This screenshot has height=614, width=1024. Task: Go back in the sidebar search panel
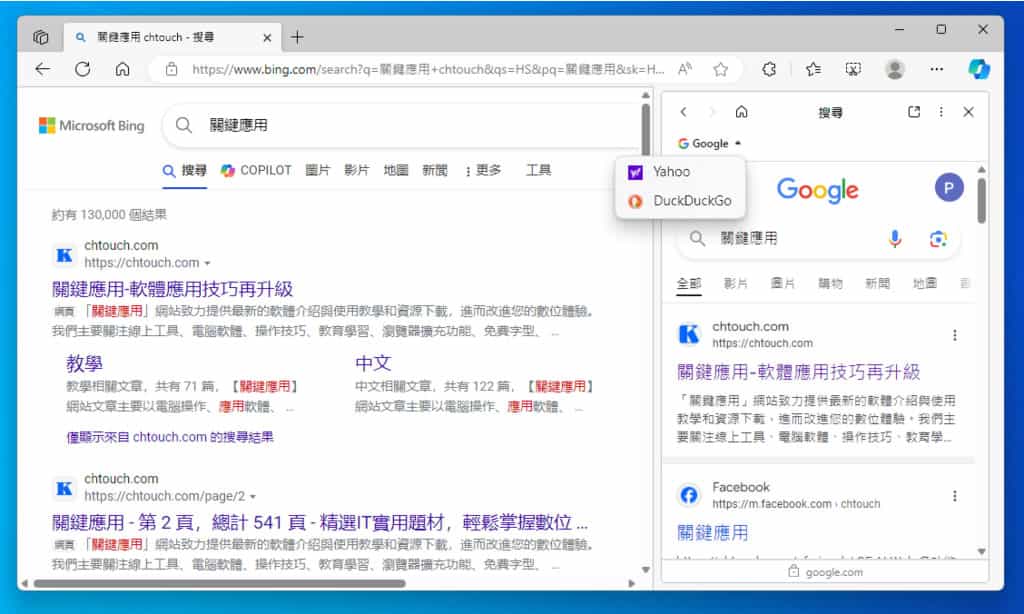click(x=683, y=112)
